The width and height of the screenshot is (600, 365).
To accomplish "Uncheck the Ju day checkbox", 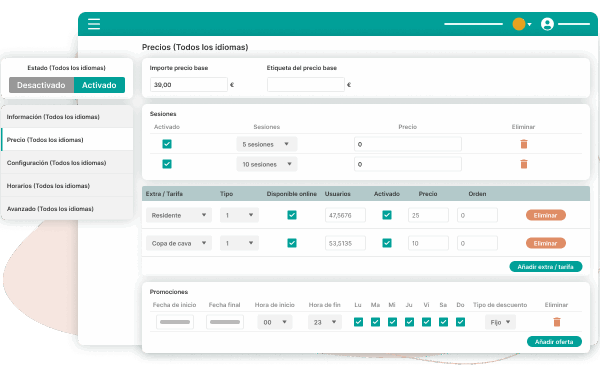I will tap(409, 322).
